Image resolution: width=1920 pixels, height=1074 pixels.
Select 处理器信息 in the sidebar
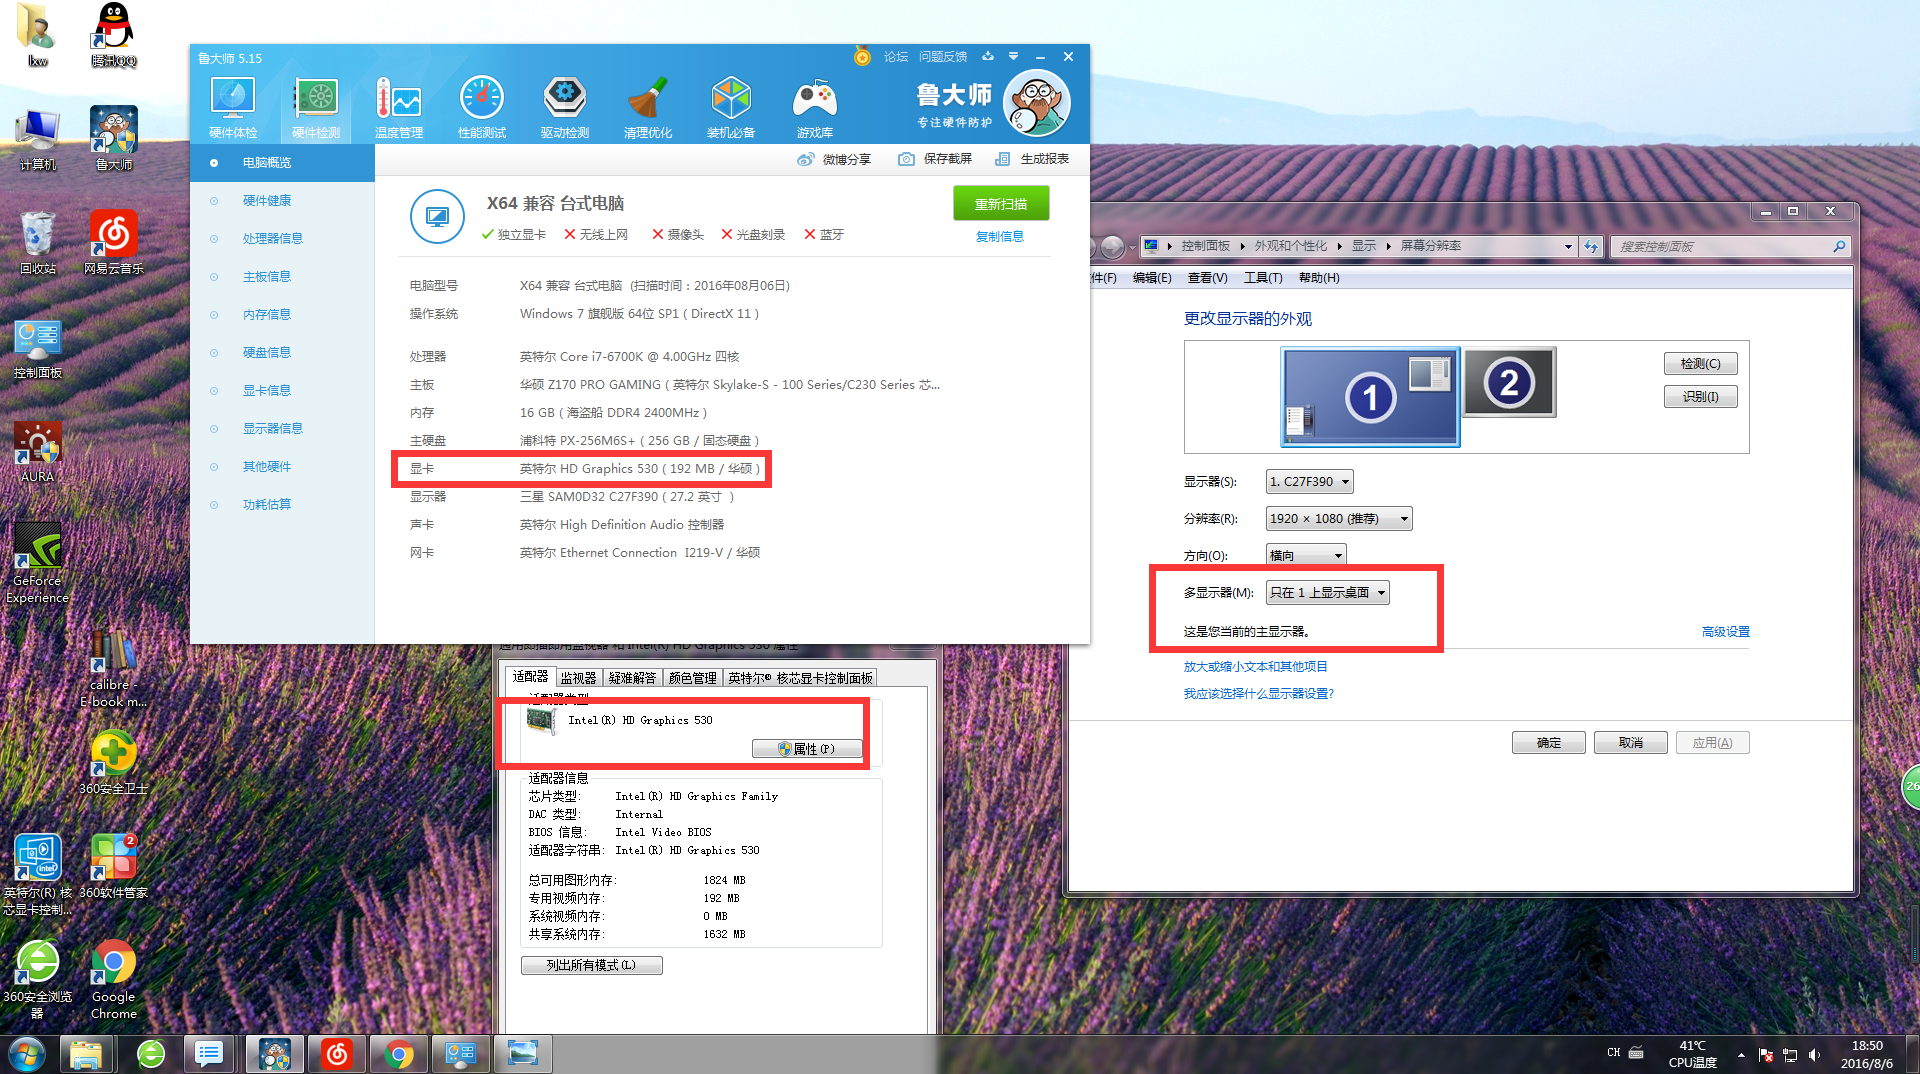pyautogui.click(x=282, y=239)
